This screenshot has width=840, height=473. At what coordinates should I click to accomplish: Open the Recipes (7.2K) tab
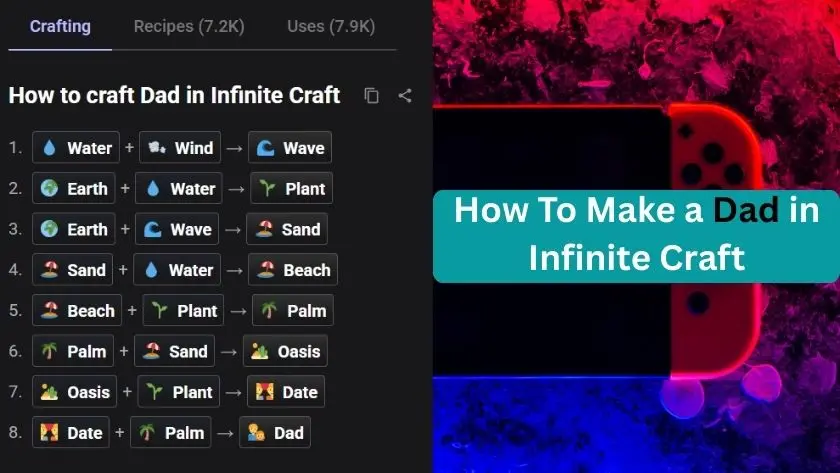click(x=189, y=26)
